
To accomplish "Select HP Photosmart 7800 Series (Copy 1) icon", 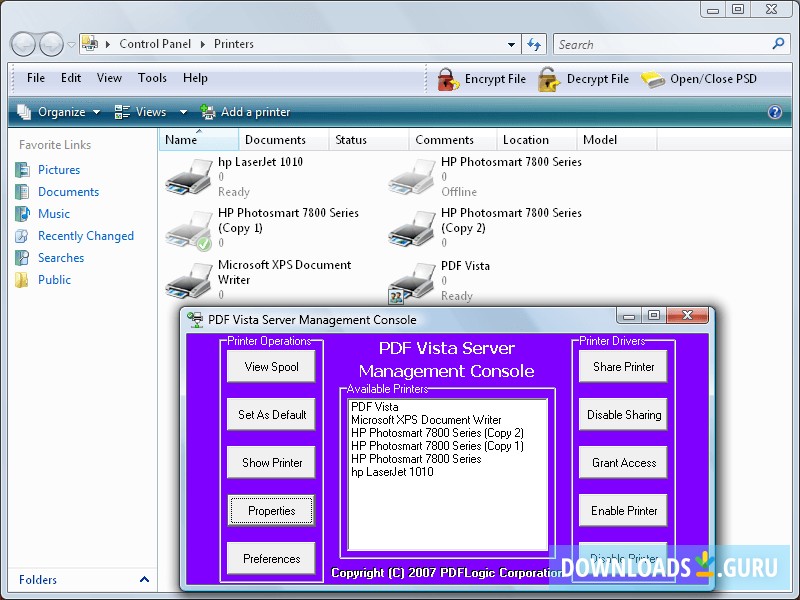I will click(189, 230).
